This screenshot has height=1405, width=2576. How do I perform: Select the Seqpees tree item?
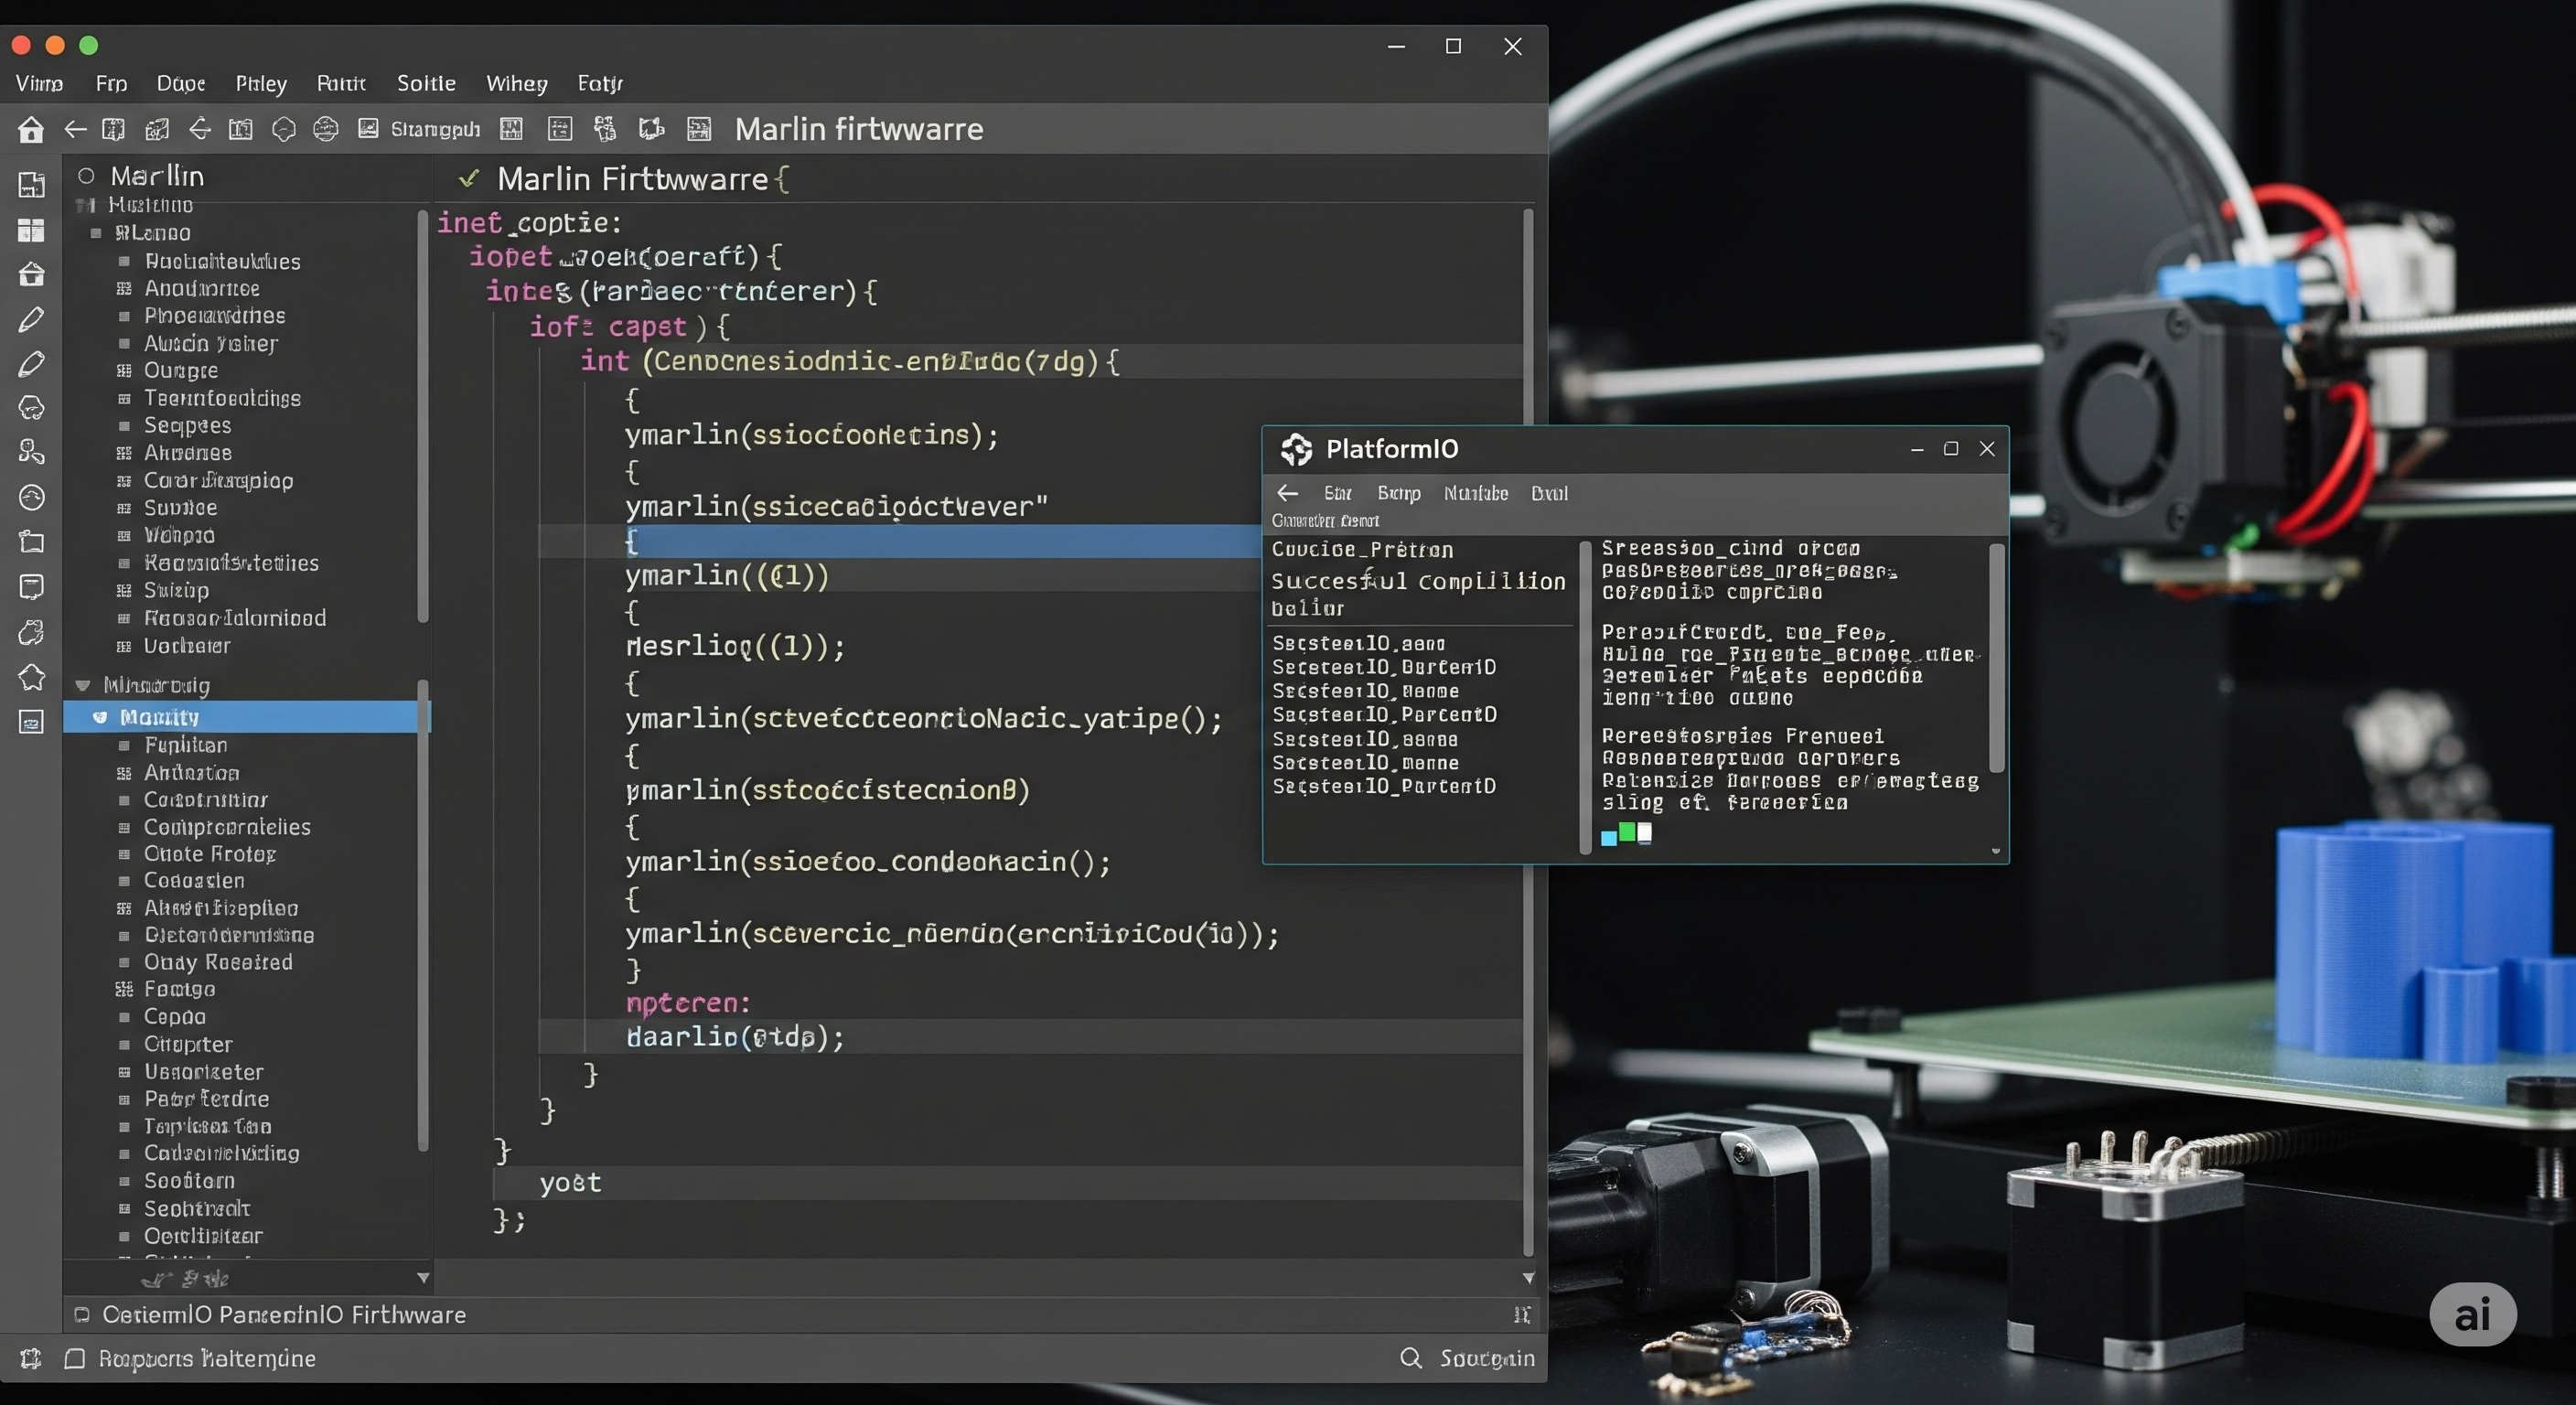click(x=187, y=425)
